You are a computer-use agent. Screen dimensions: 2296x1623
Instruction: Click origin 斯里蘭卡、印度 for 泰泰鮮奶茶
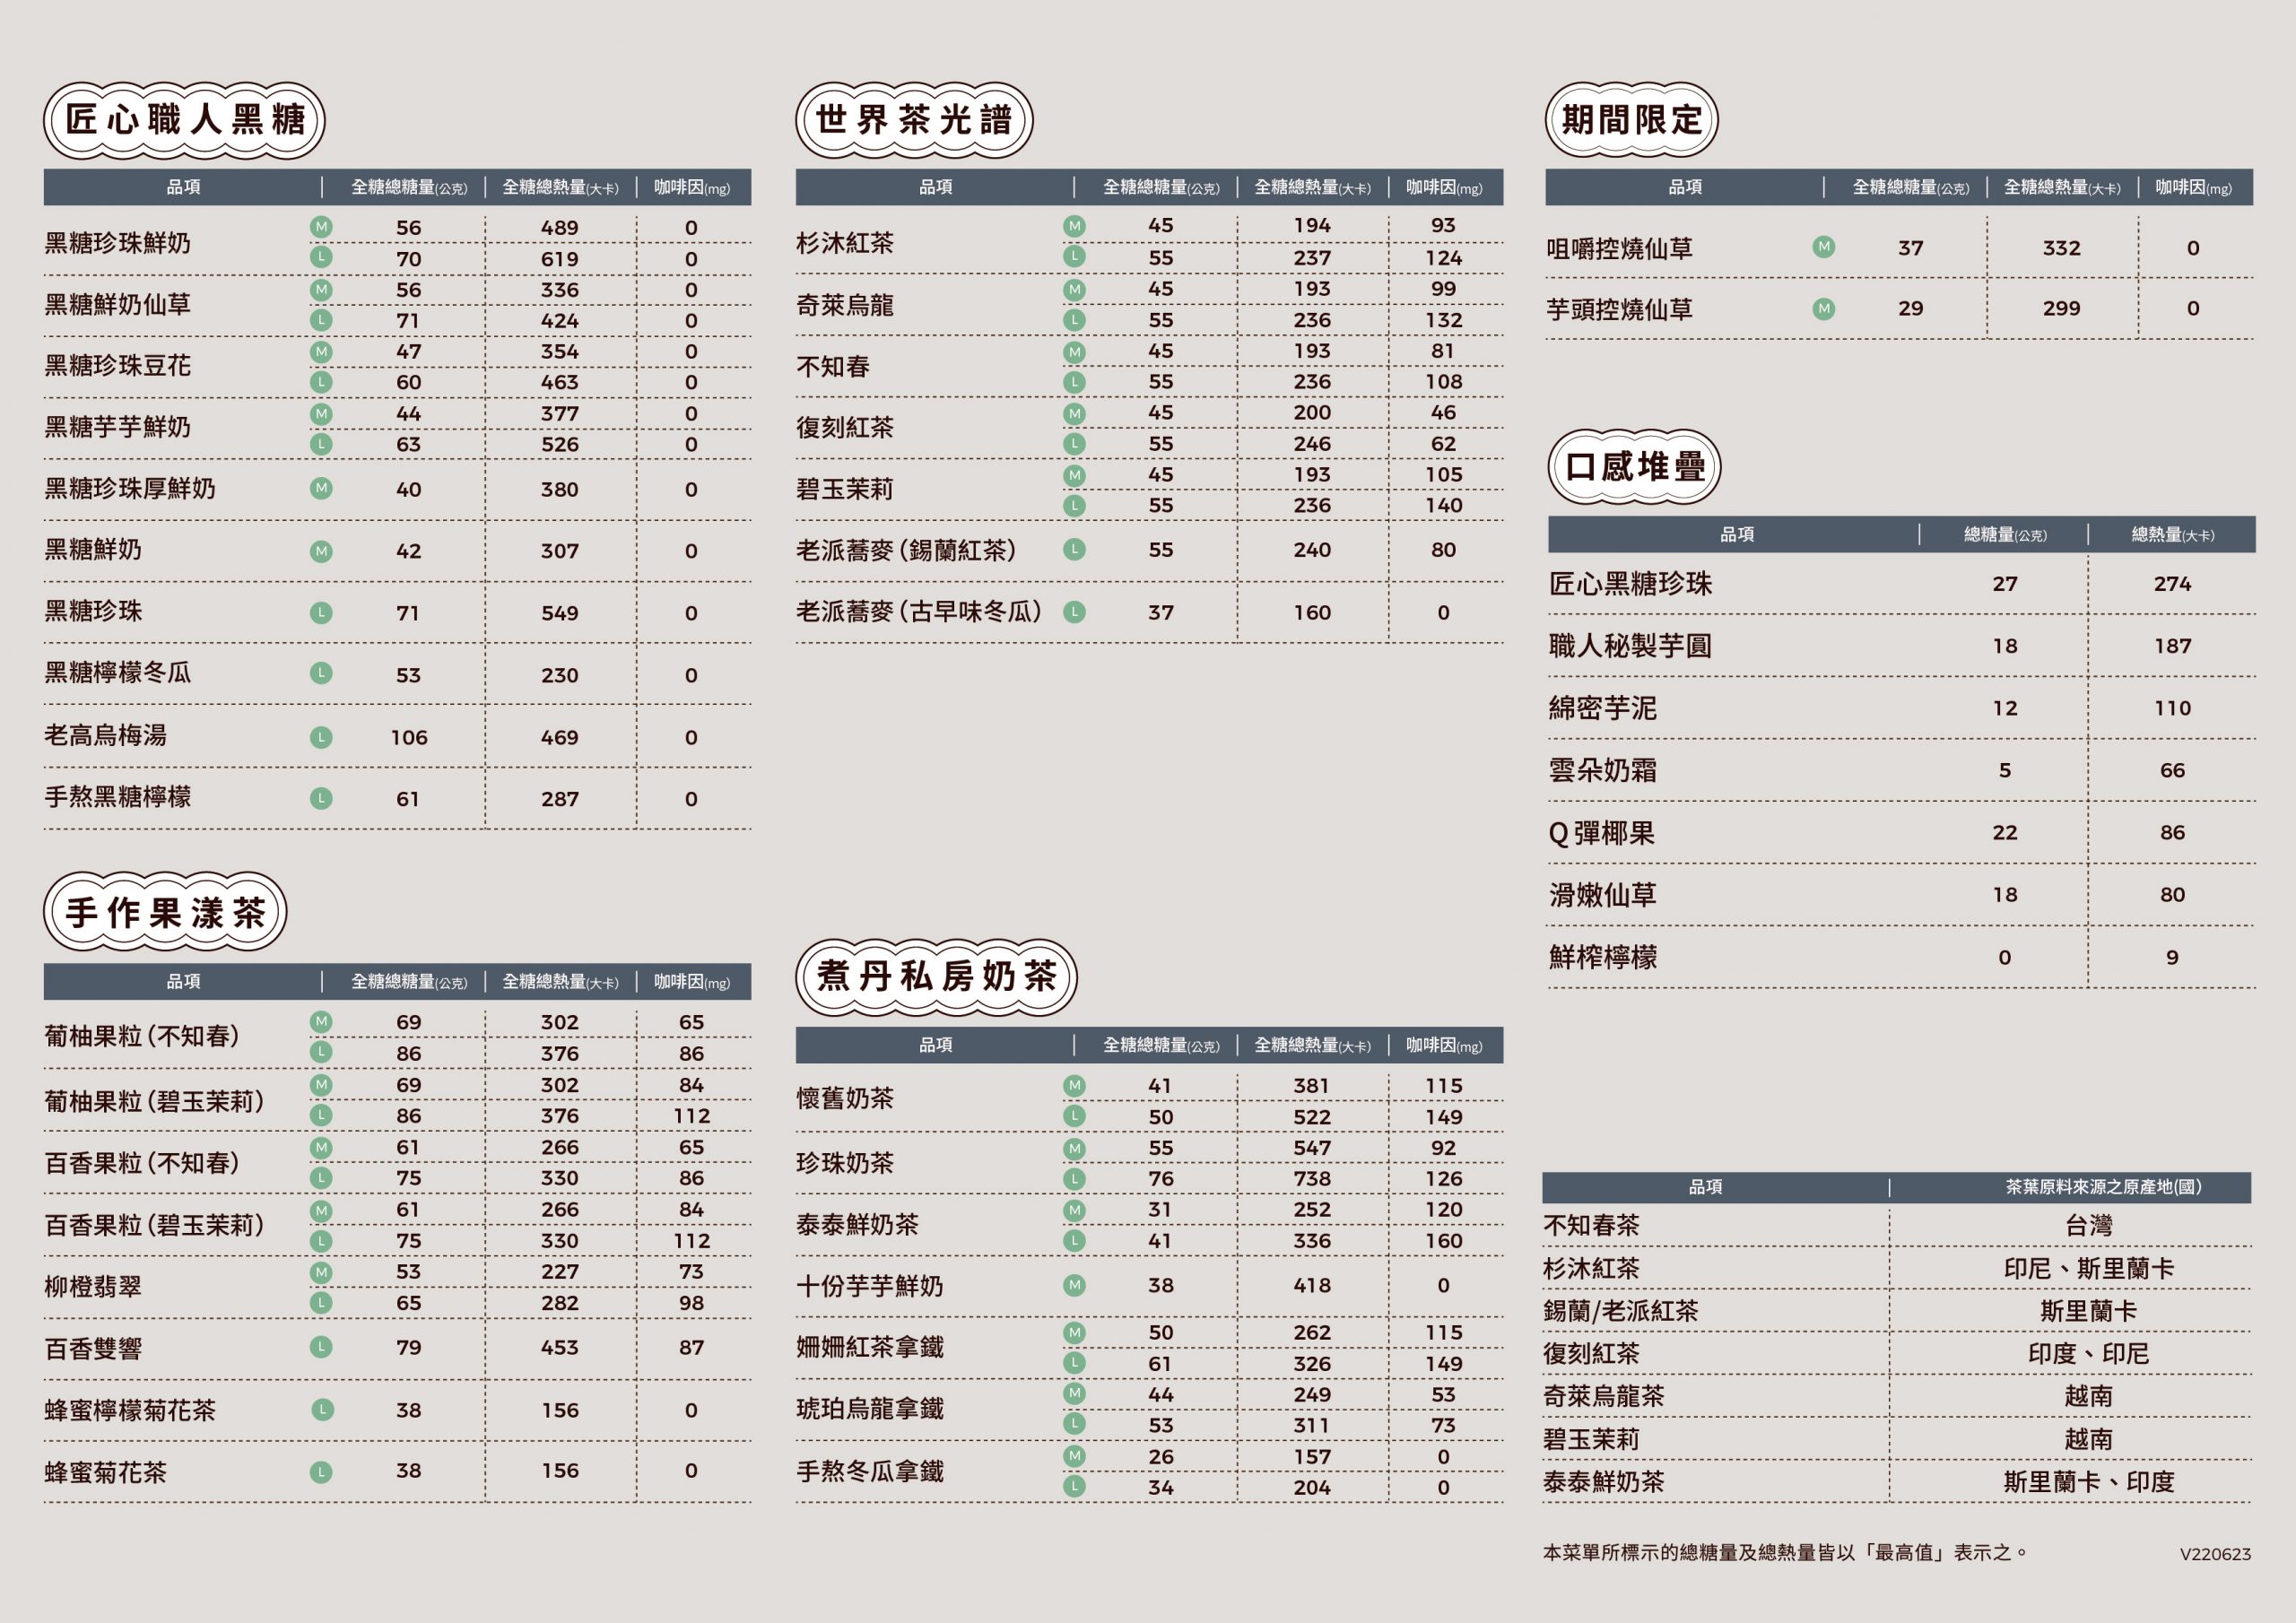(2089, 1482)
